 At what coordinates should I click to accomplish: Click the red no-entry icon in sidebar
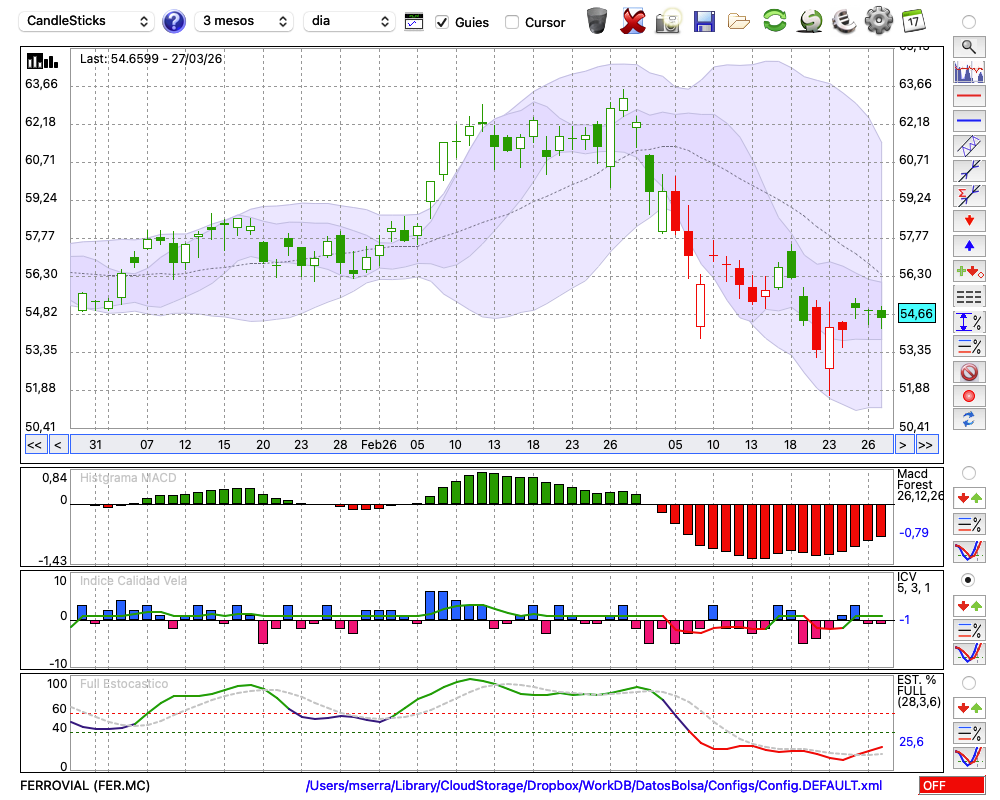968,371
